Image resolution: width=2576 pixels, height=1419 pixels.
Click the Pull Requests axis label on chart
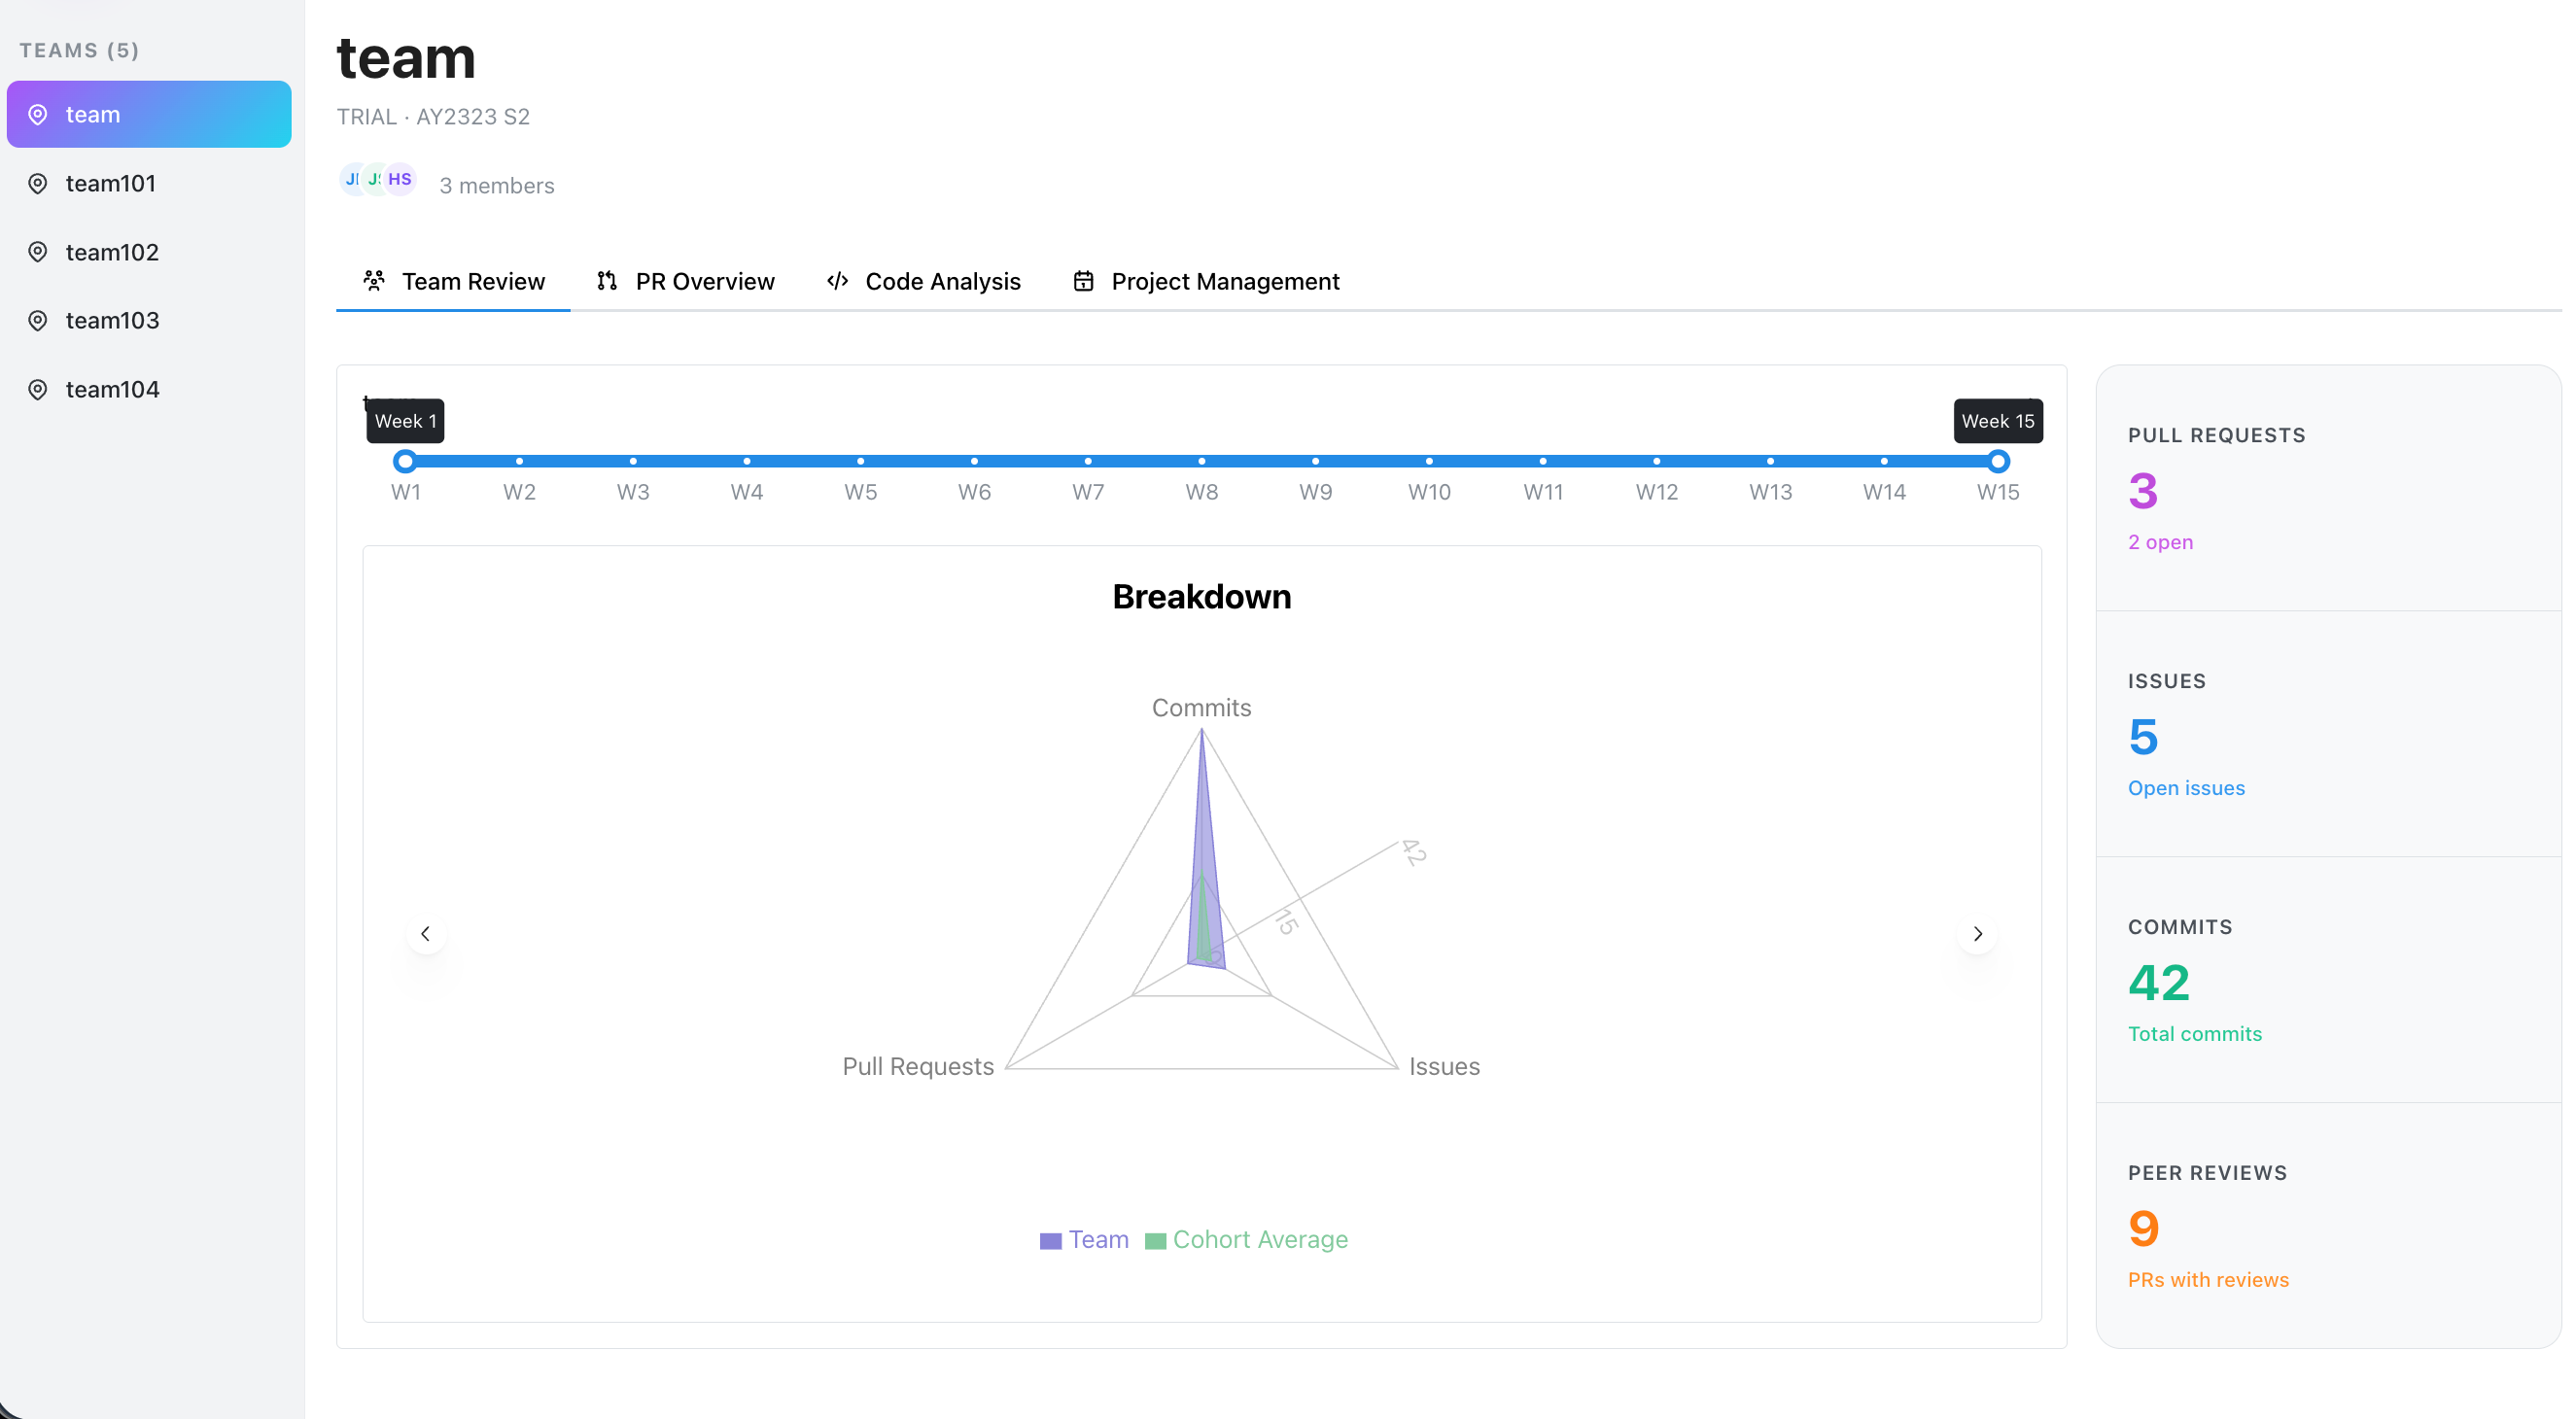pos(918,1066)
